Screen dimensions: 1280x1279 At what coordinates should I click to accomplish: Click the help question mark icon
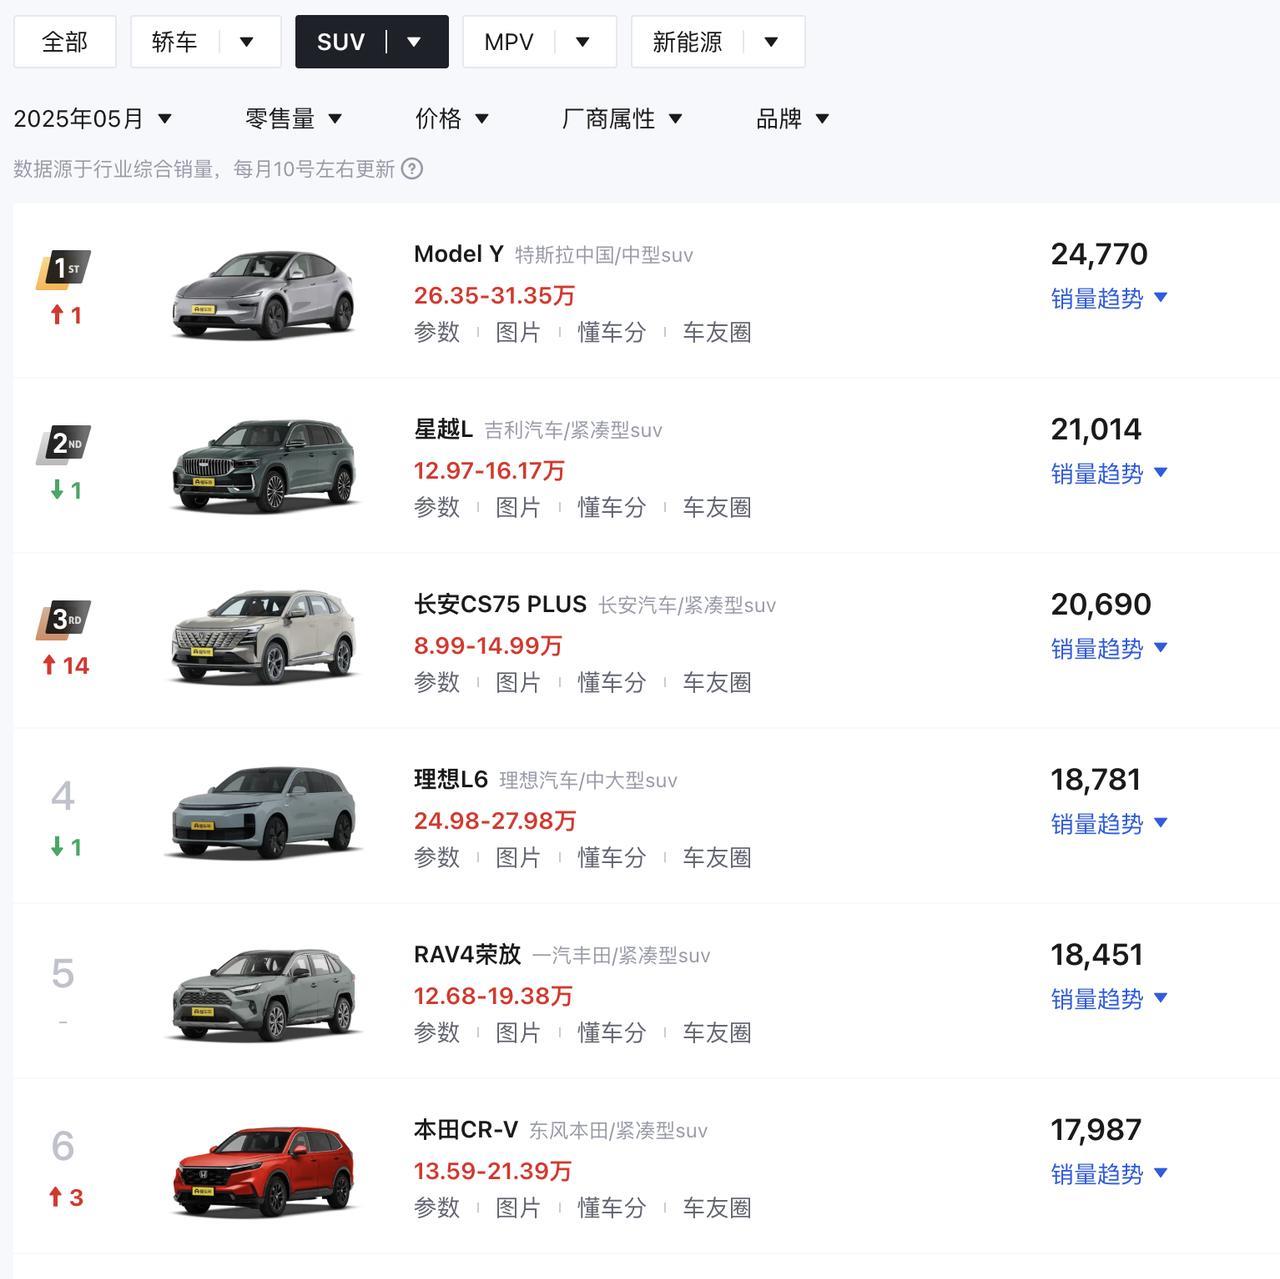pyautogui.click(x=412, y=169)
